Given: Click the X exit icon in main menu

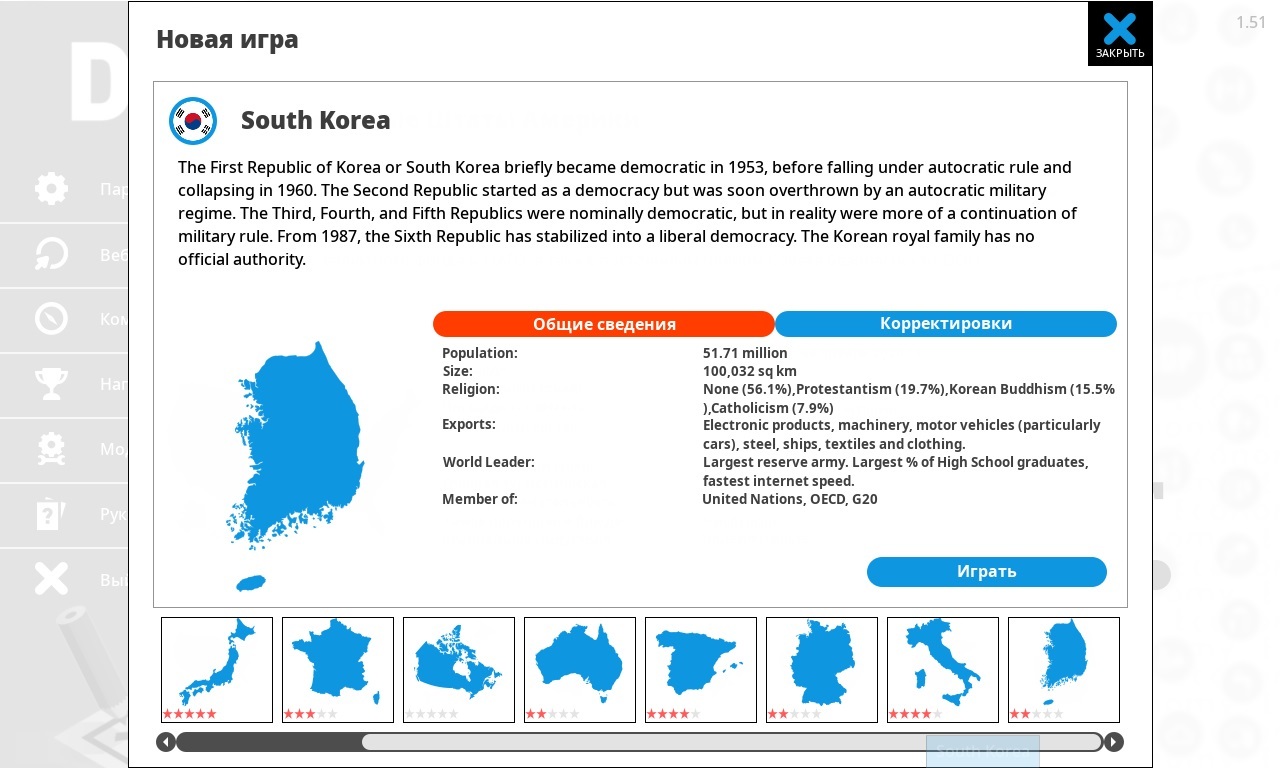Looking at the screenshot, I should coord(51,579).
